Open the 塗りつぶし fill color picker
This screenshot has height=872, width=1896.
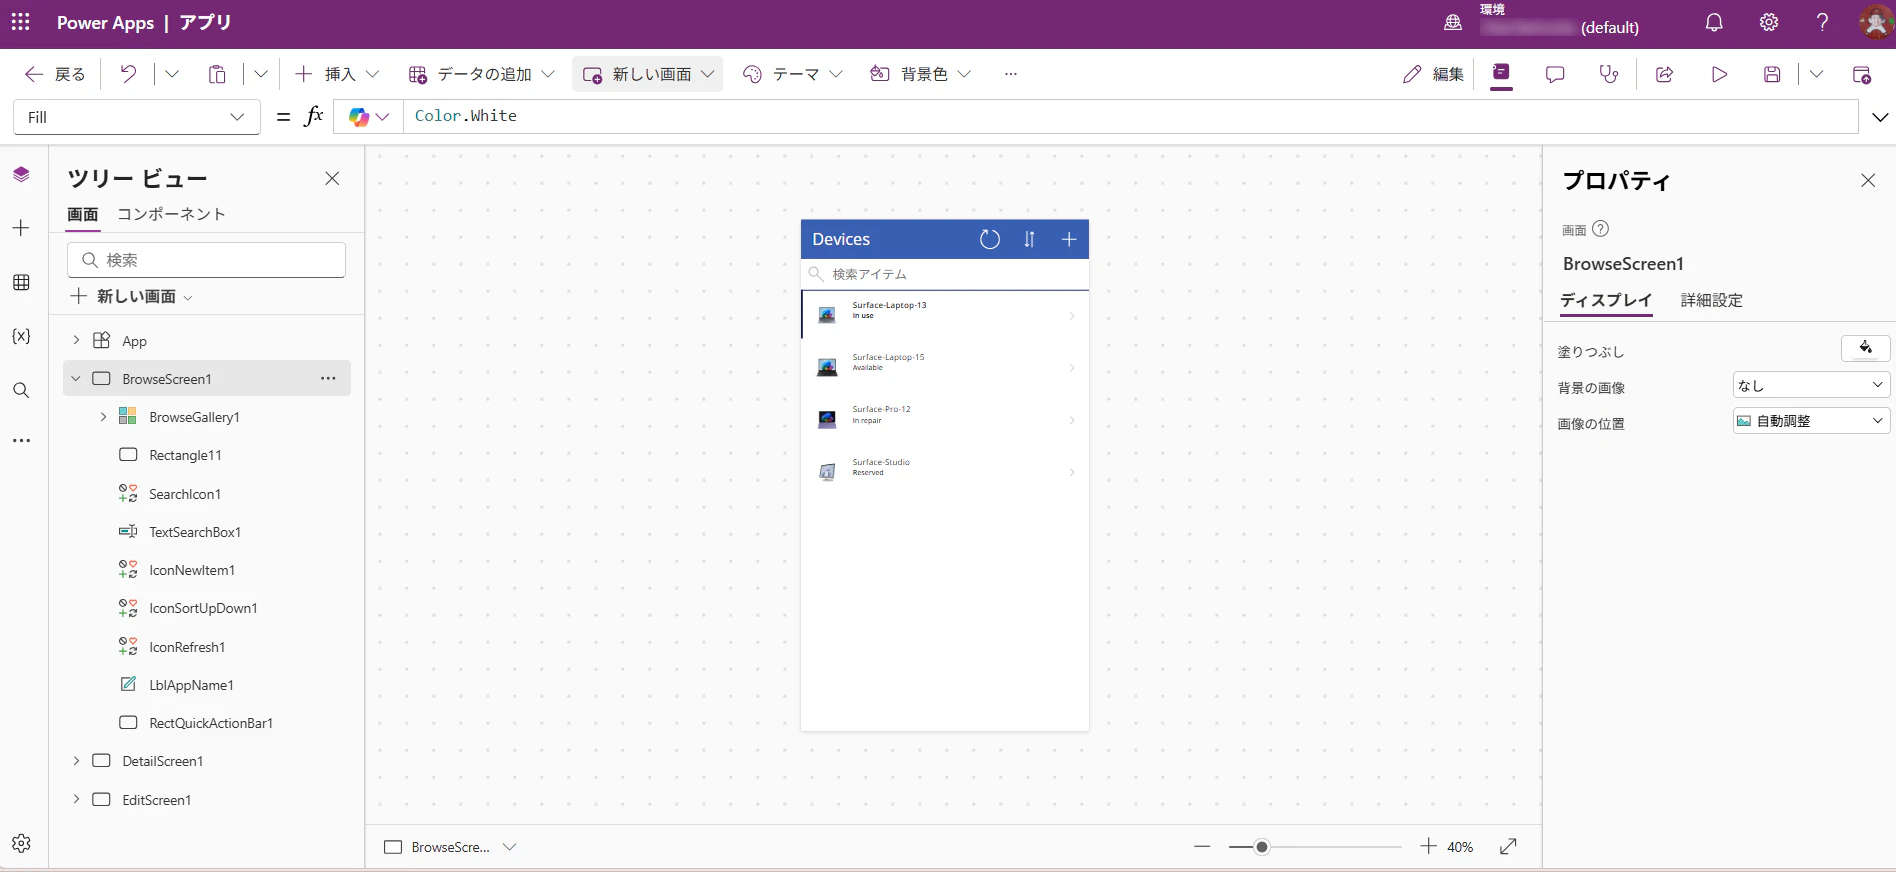[x=1865, y=348]
